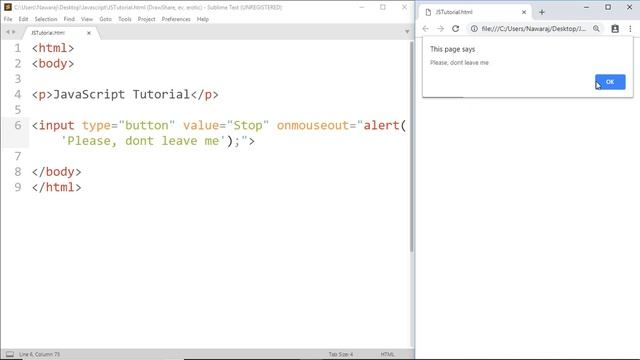Open the Project menu
640x360 pixels.
tap(146, 19)
